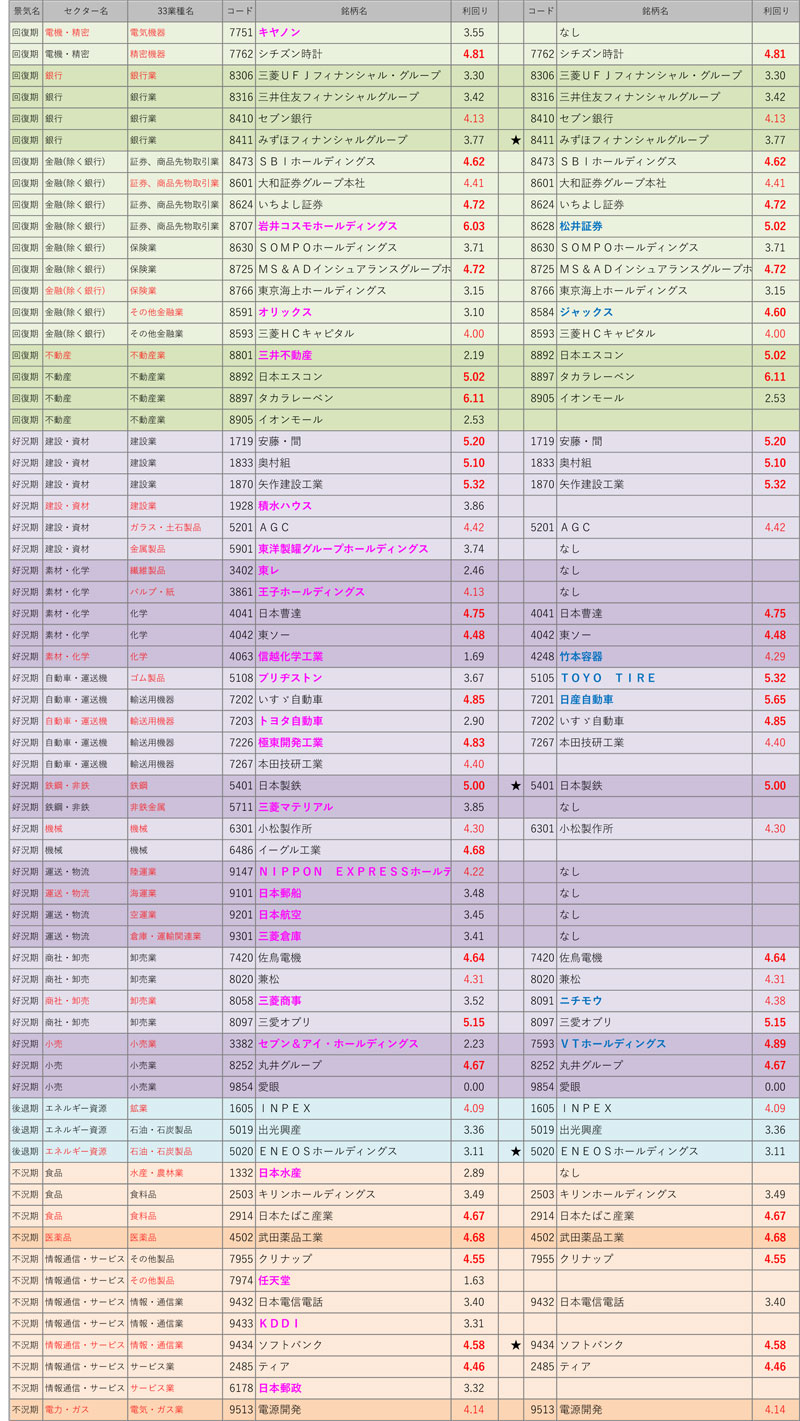Click the star marker in the みずほフィナンシャルグループ row
The width and height of the screenshot is (800, 1421).
pyautogui.click(x=515, y=140)
